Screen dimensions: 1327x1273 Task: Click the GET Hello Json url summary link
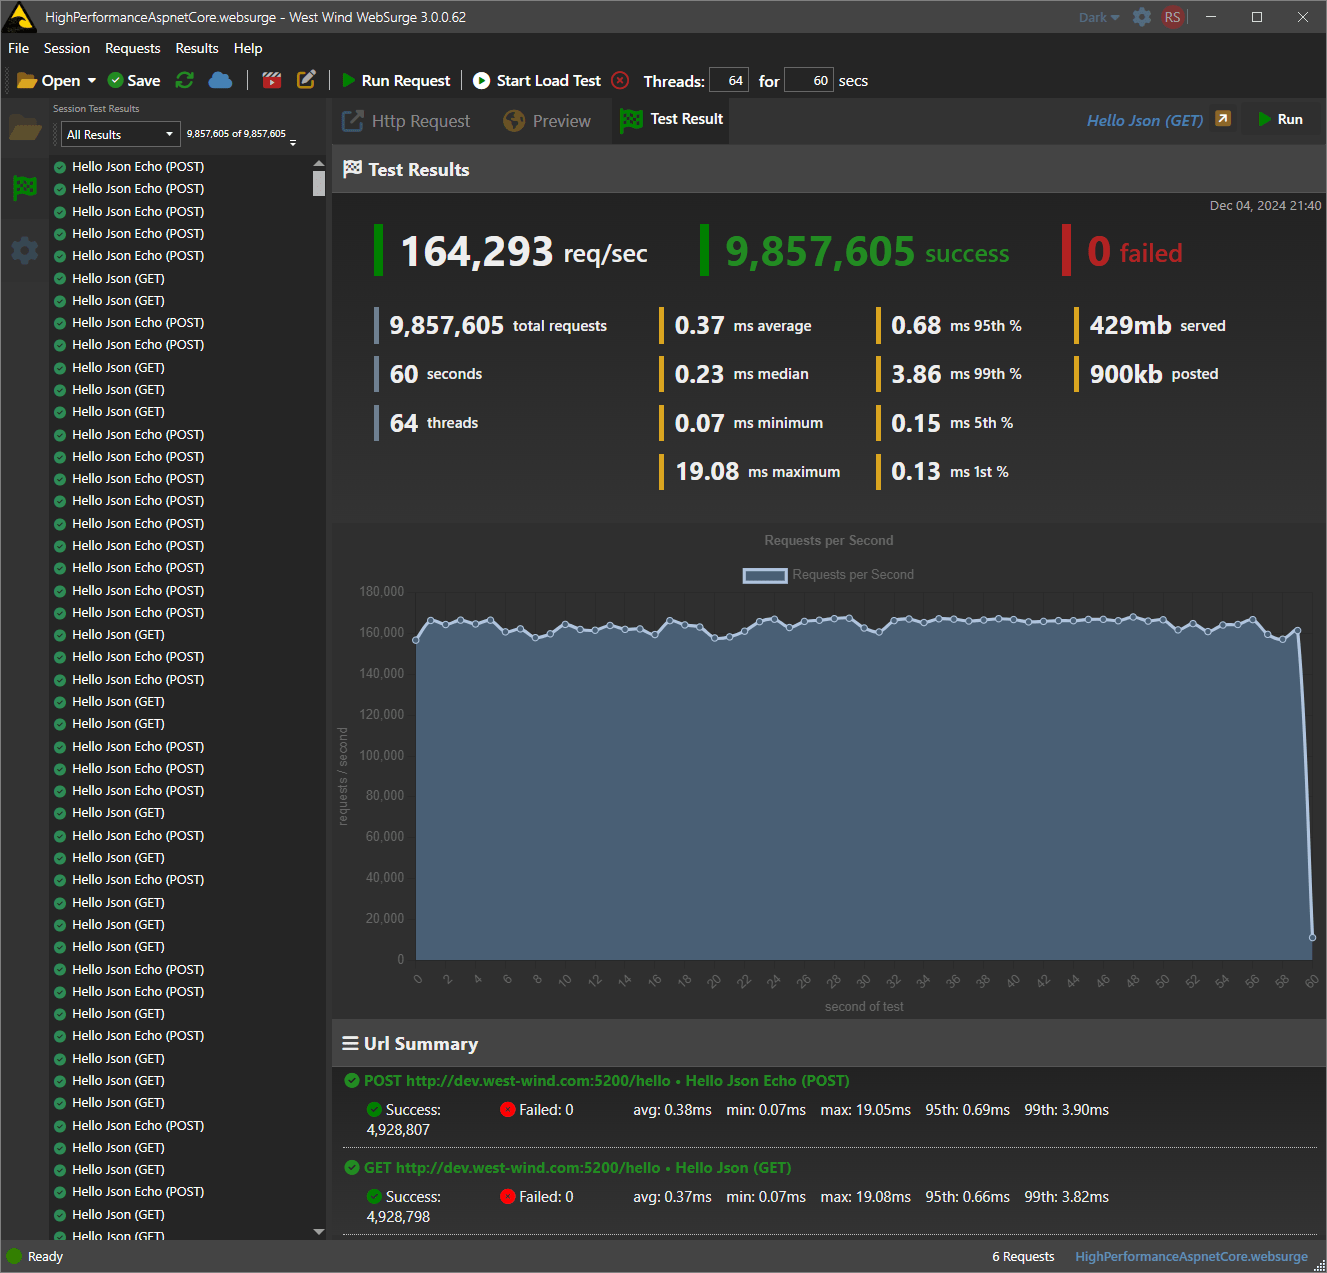(x=578, y=1168)
